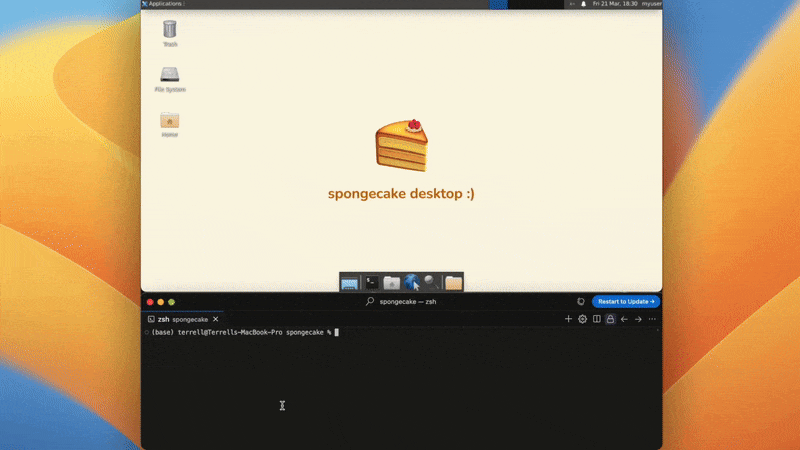Click the blue workspace switcher cell
Image resolution: width=800 pixels, height=450 pixels.
click(x=498, y=4)
